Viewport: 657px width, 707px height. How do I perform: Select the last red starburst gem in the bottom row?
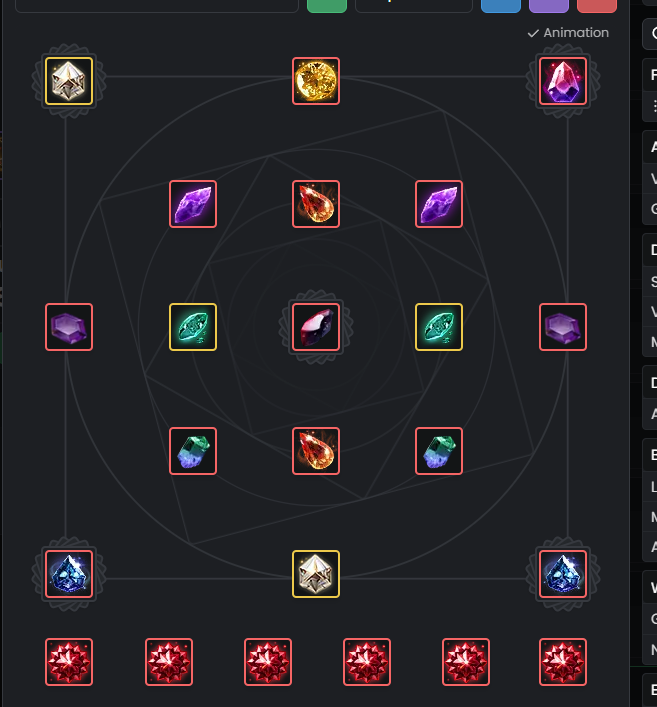pyautogui.click(x=563, y=662)
